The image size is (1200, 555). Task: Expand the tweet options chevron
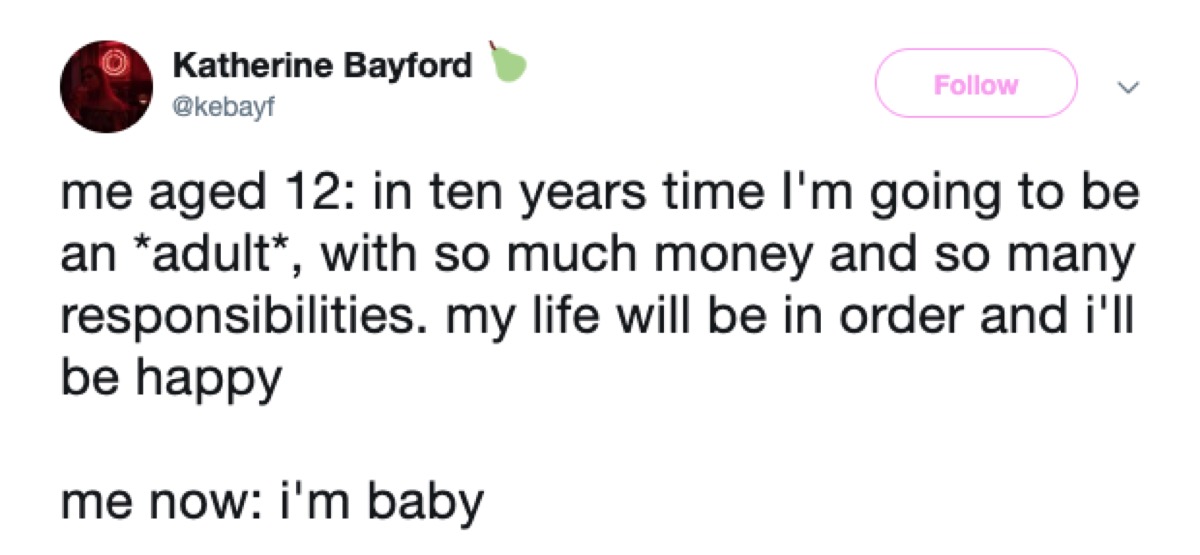[1128, 88]
